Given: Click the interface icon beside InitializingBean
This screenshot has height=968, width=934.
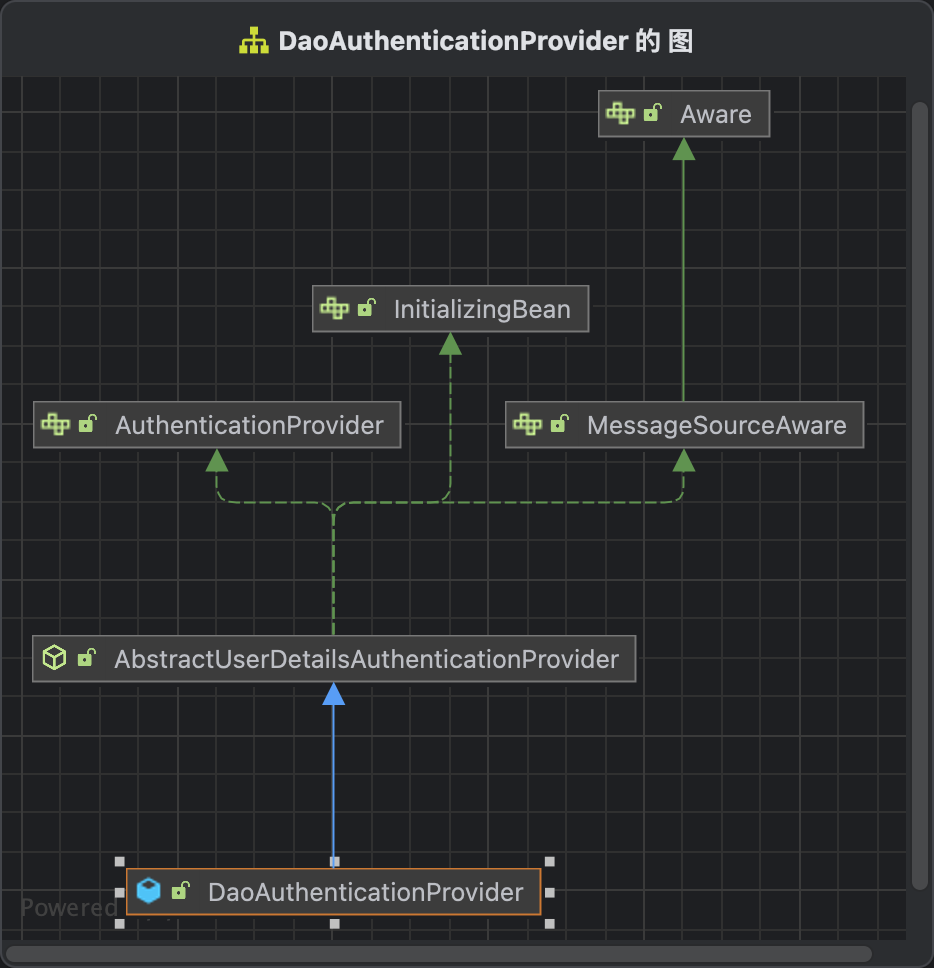Looking at the screenshot, I should (x=334, y=308).
